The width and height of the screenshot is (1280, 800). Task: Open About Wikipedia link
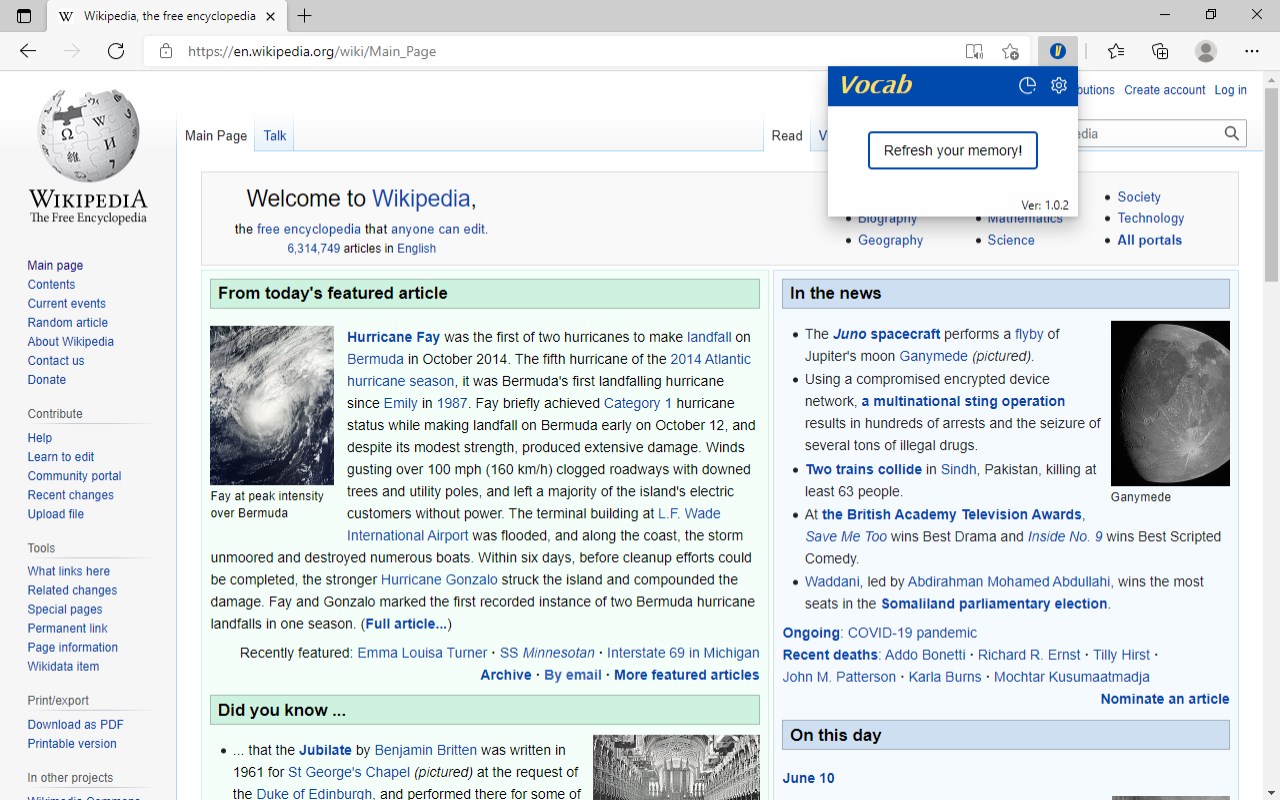[x=71, y=342]
